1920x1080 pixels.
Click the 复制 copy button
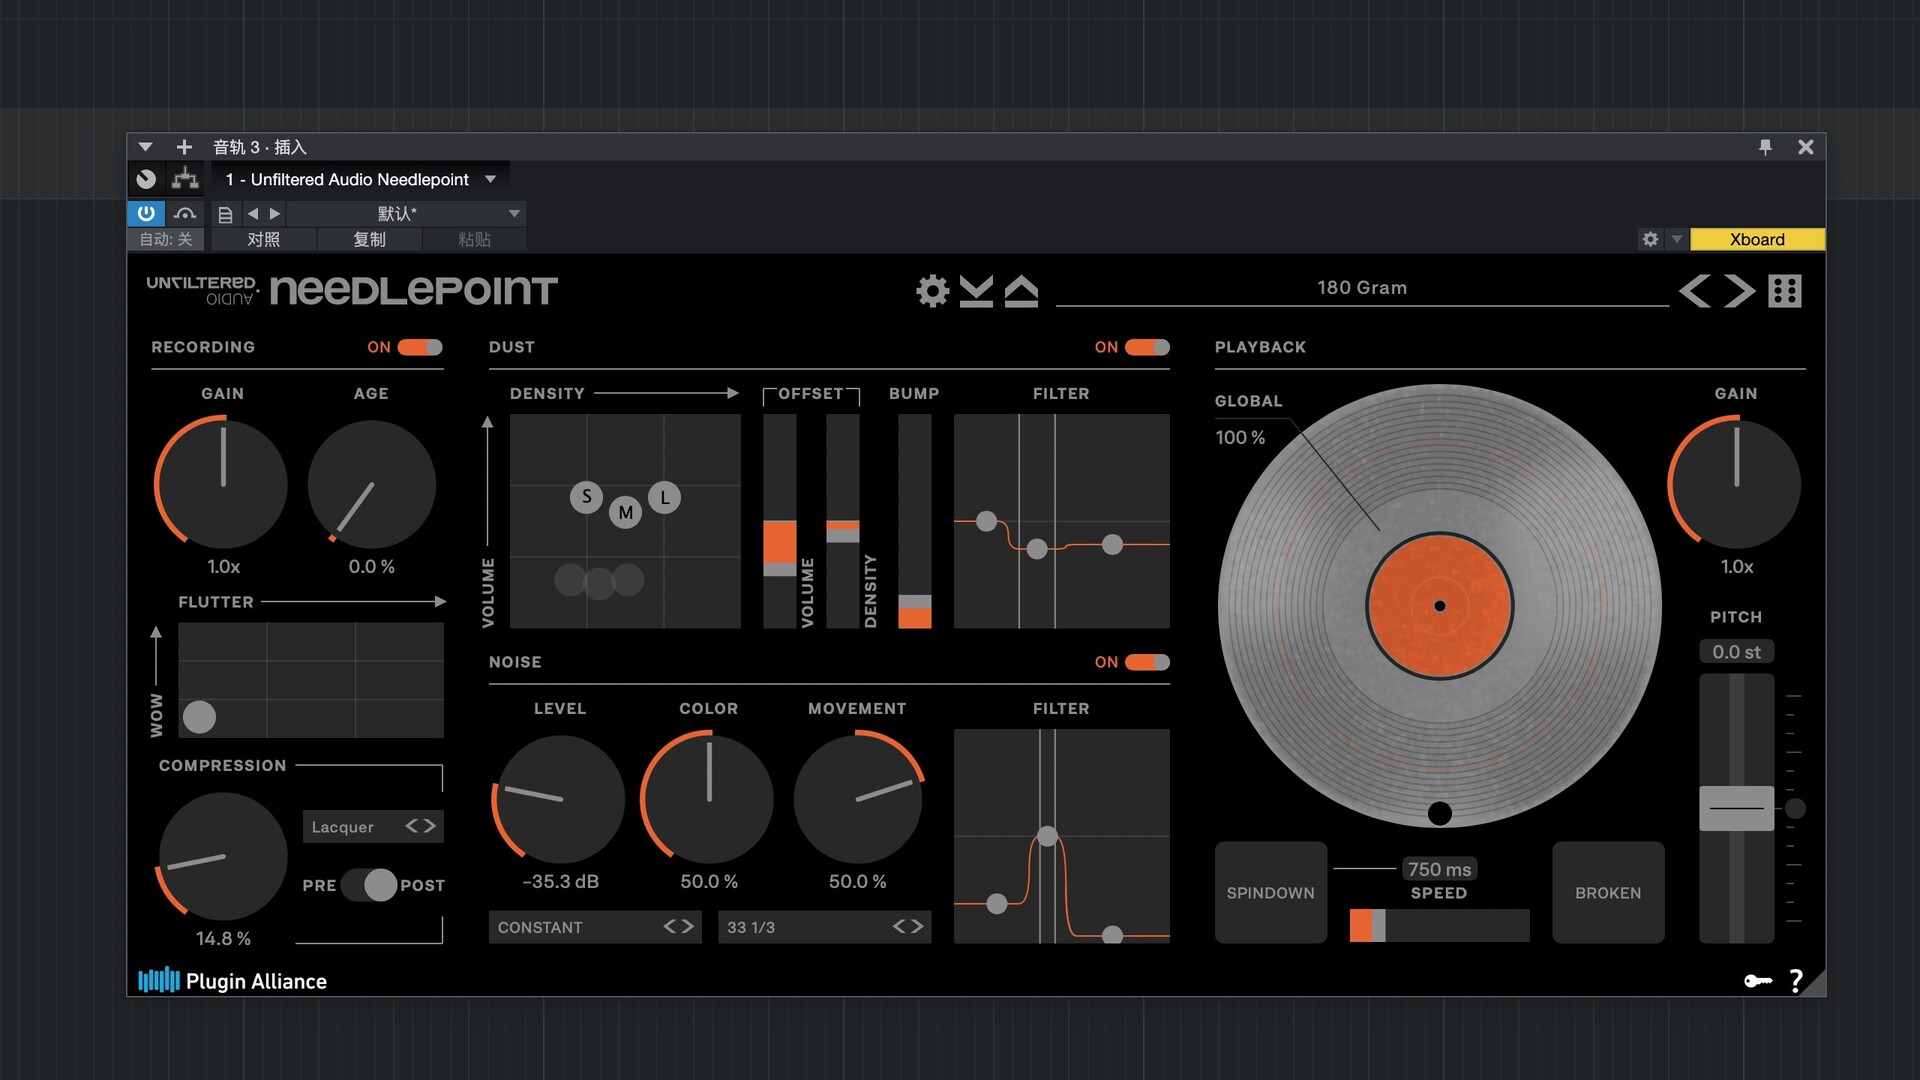(369, 239)
